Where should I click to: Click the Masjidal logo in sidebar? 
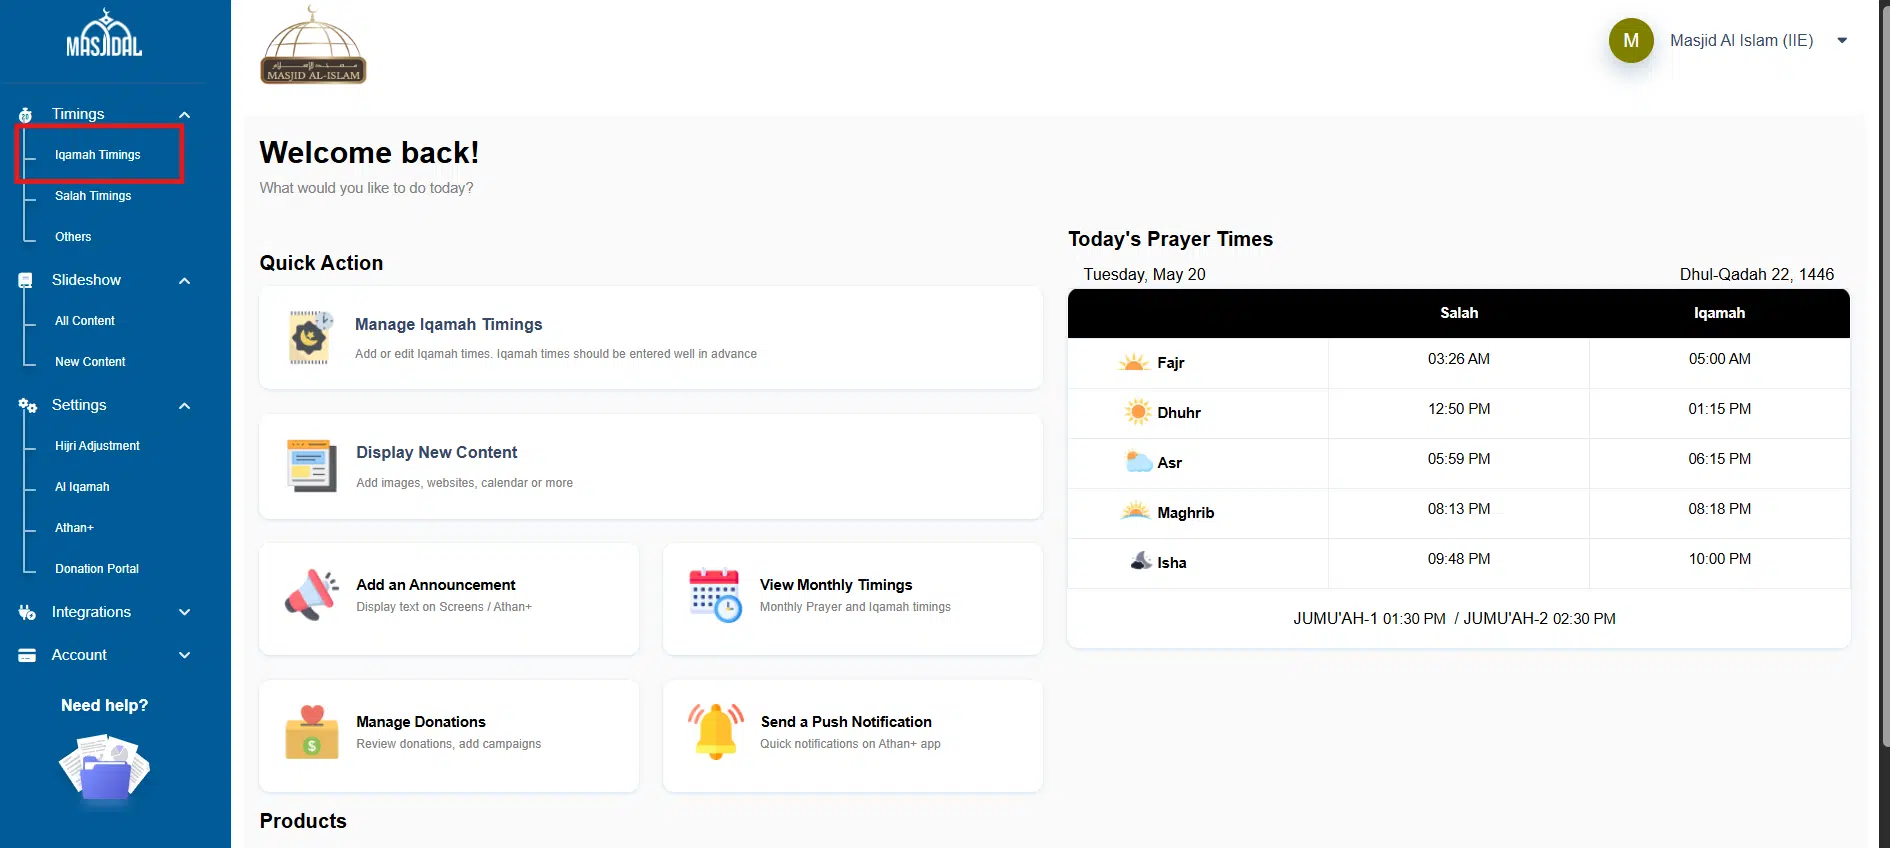coord(104,35)
